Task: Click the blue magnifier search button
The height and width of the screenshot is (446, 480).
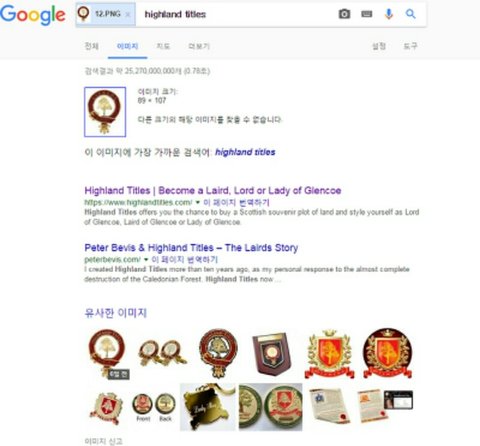Action: coord(411,14)
